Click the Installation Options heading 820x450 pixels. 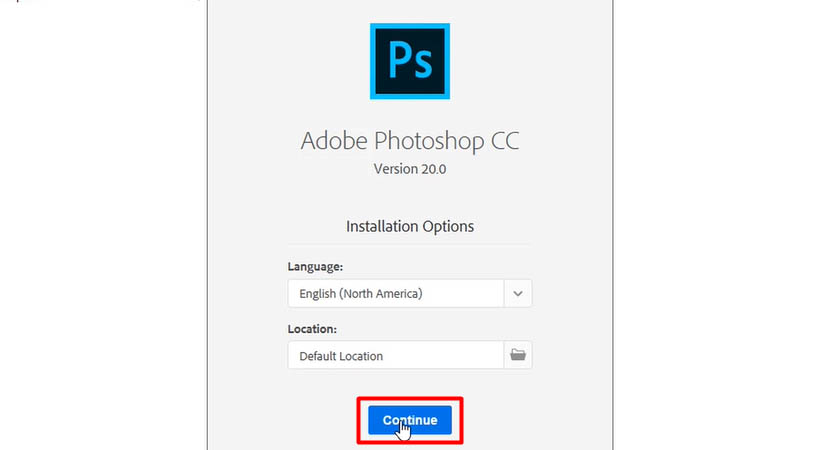pos(410,226)
